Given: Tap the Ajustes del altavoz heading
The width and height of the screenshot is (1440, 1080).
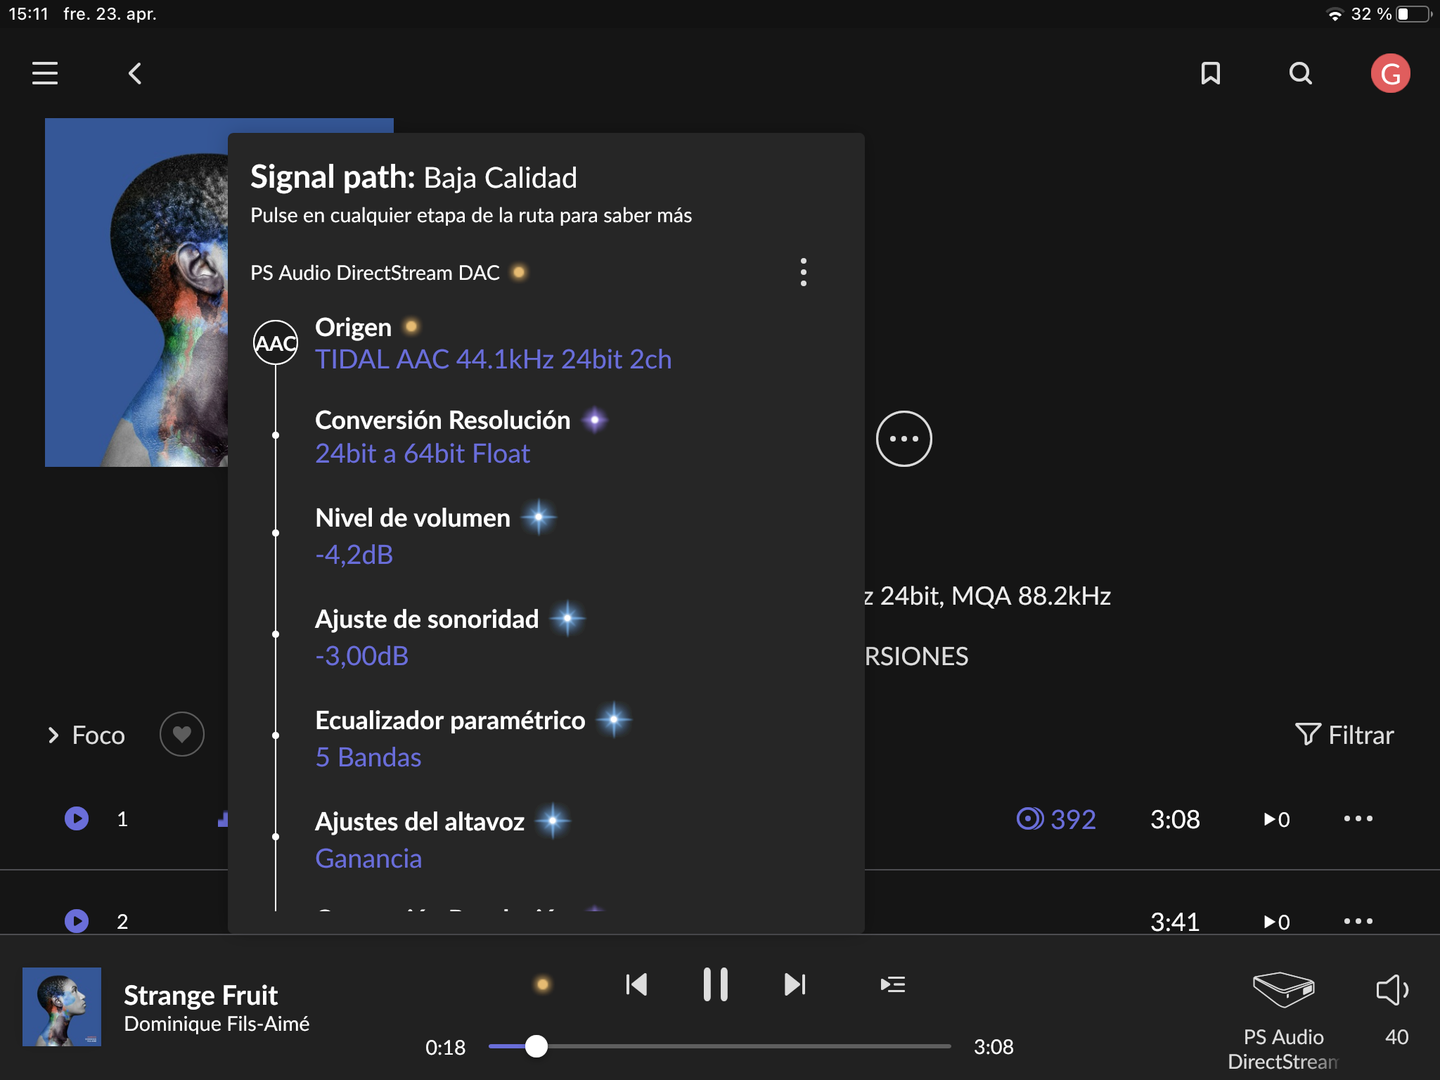Looking at the screenshot, I should [419, 821].
